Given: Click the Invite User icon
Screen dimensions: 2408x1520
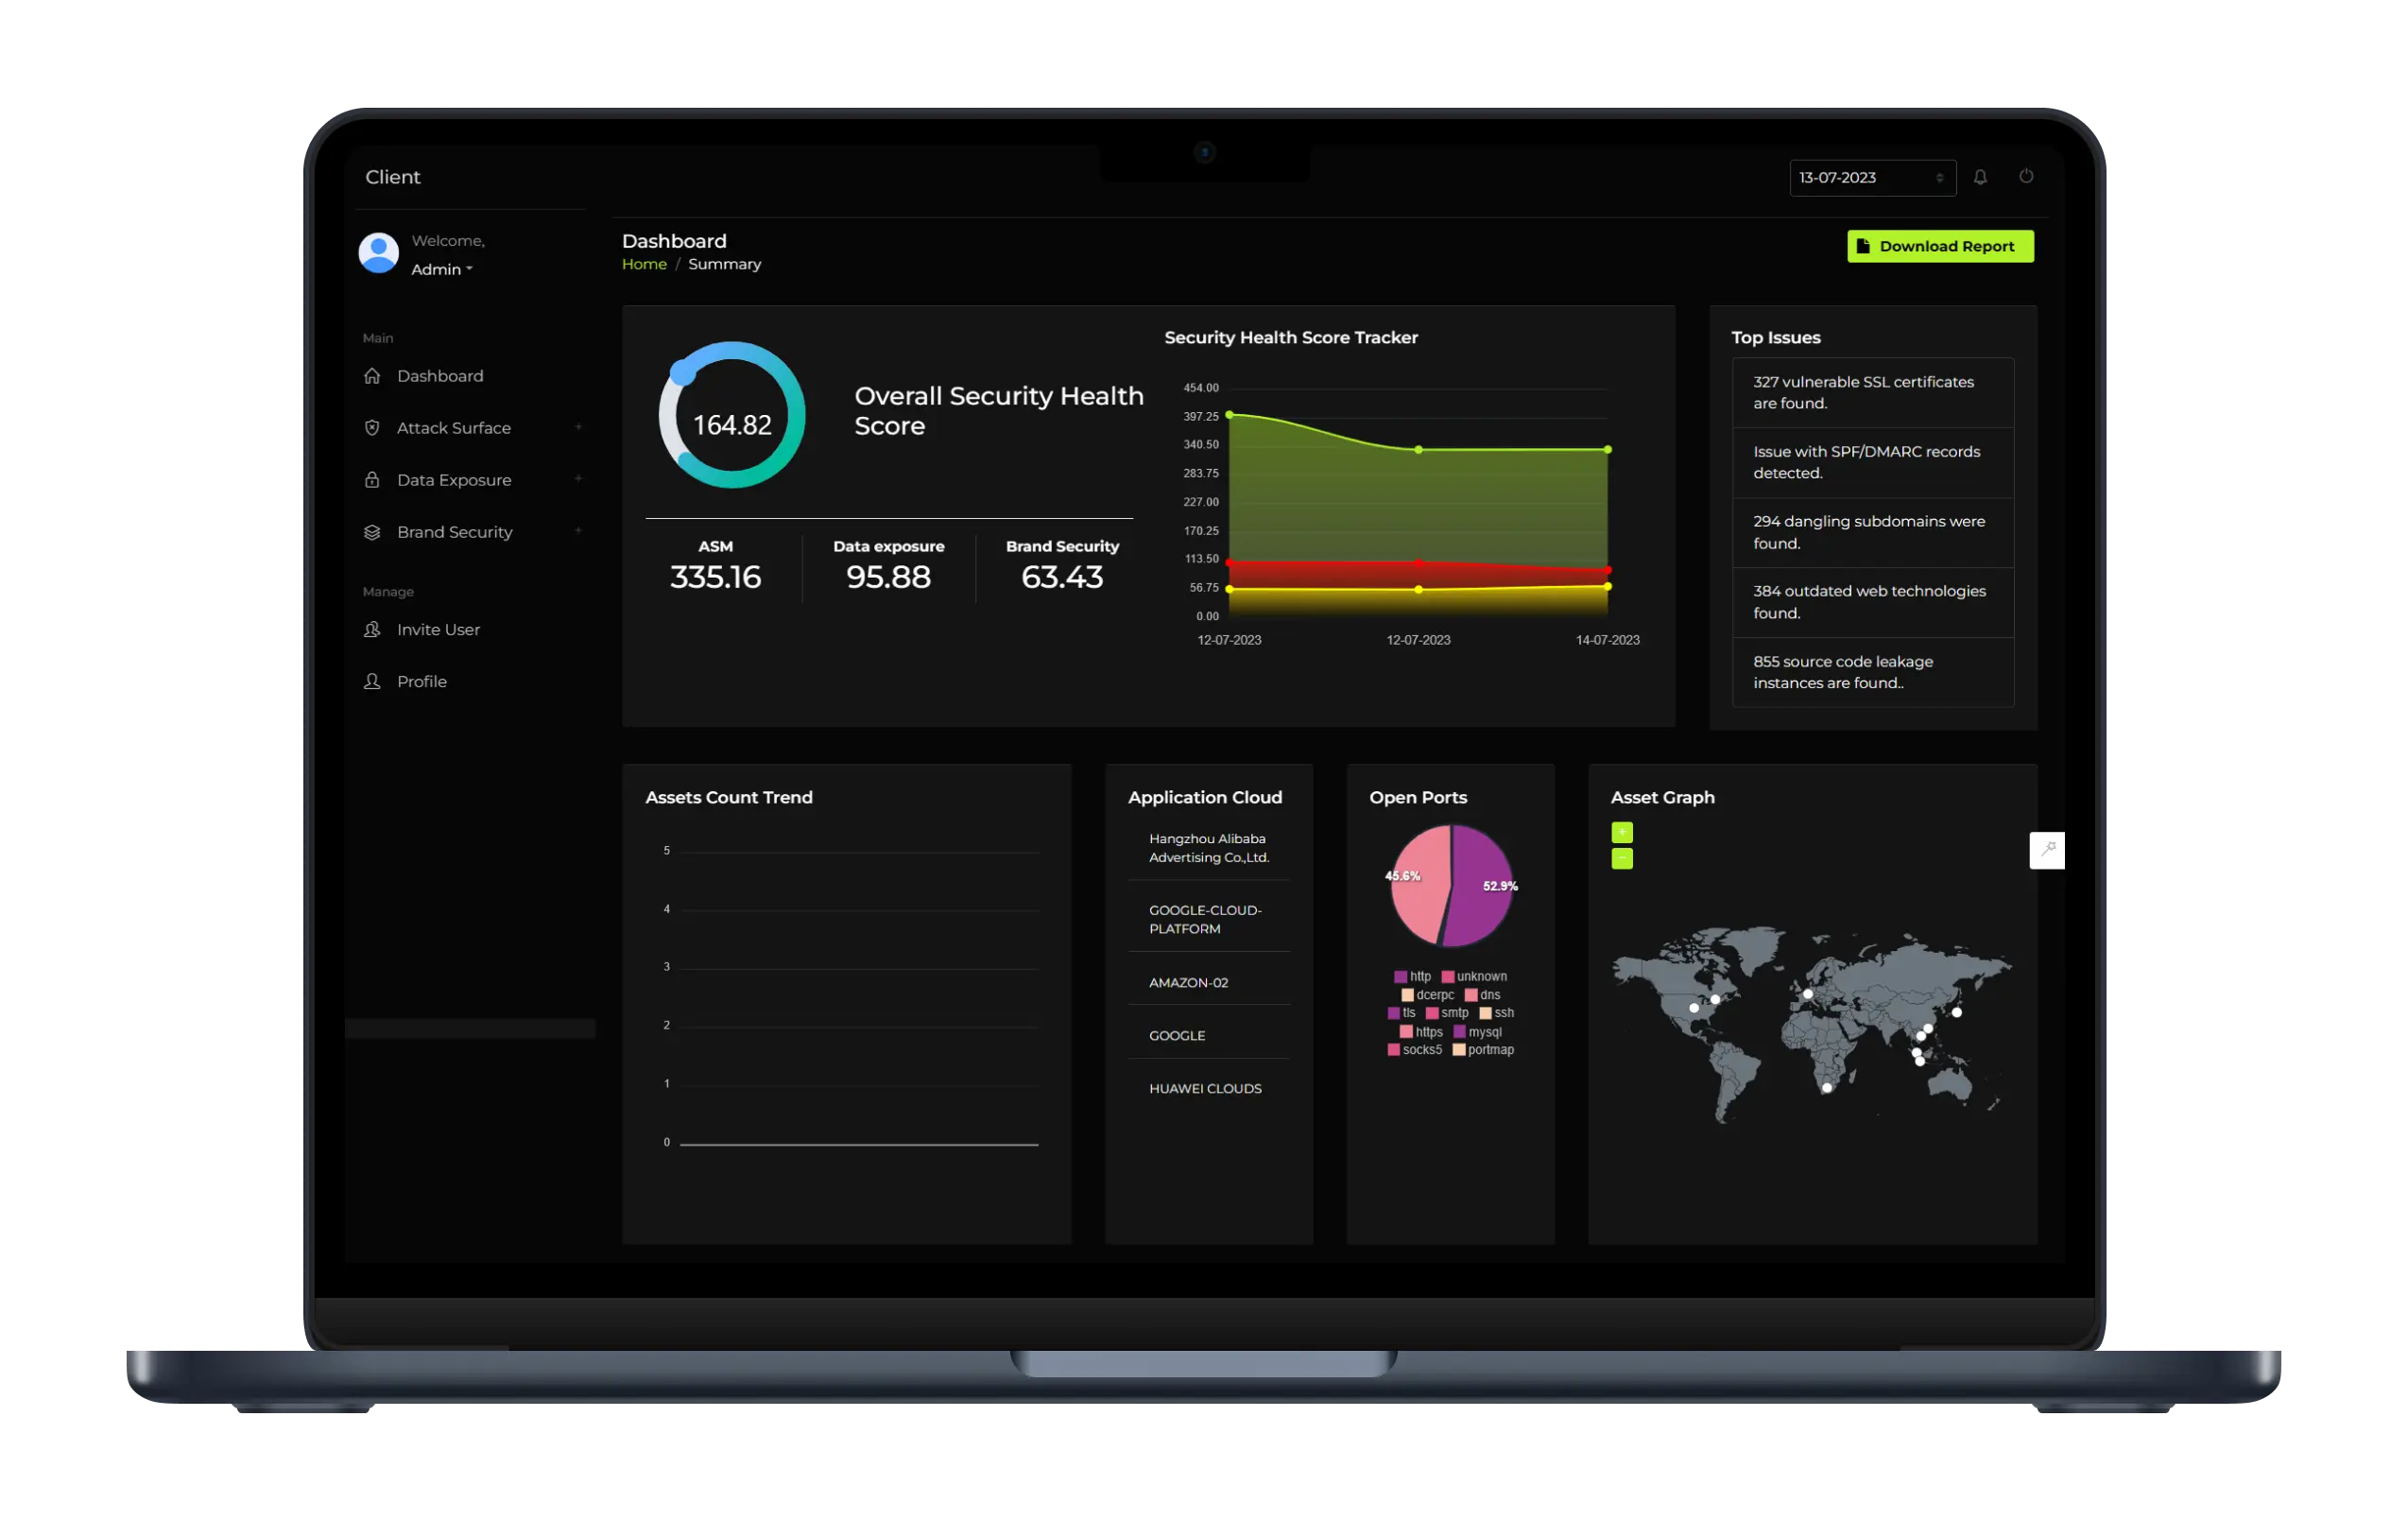Looking at the screenshot, I should [372, 629].
